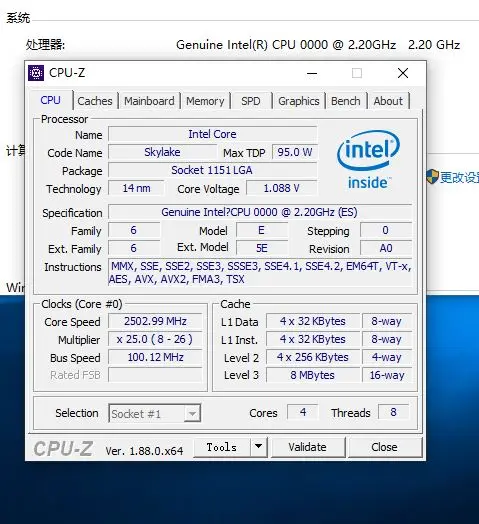The width and height of the screenshot is (479, 524).
Task: Click the Multiplier value x 25.0 (8 - 26)
Action: 155,340
